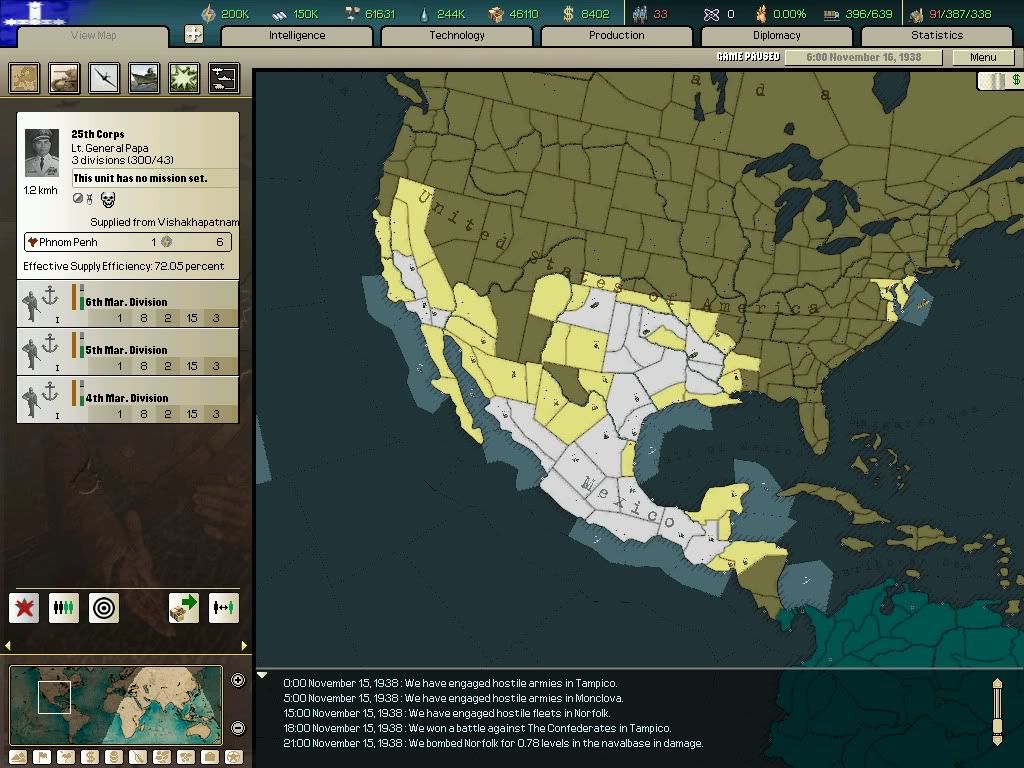Image resolution: width=1024 pixels, height=768 pixels.
Task: Click Lt. General Papa's portrait
Action: pyautogui.click(x=42, y=152)
